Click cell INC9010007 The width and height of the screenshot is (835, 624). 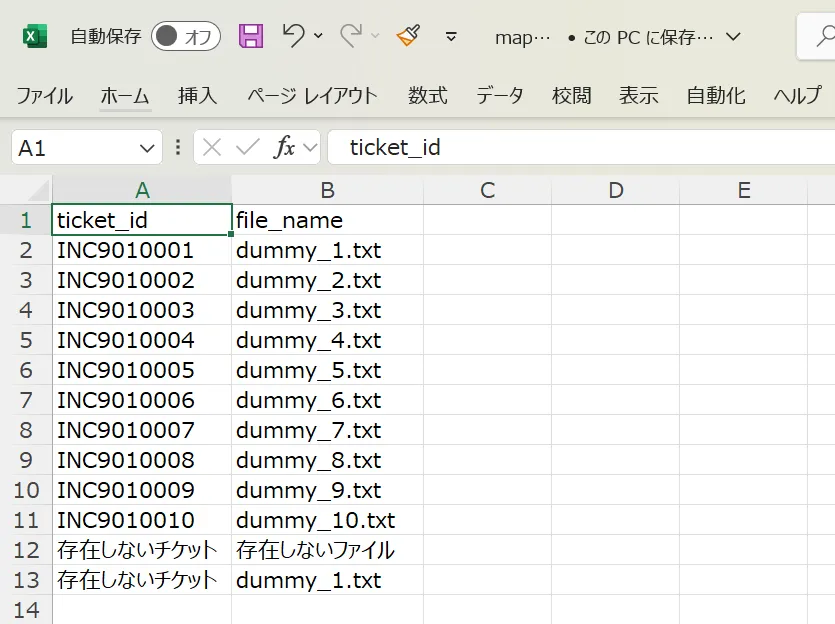(142, 430)
